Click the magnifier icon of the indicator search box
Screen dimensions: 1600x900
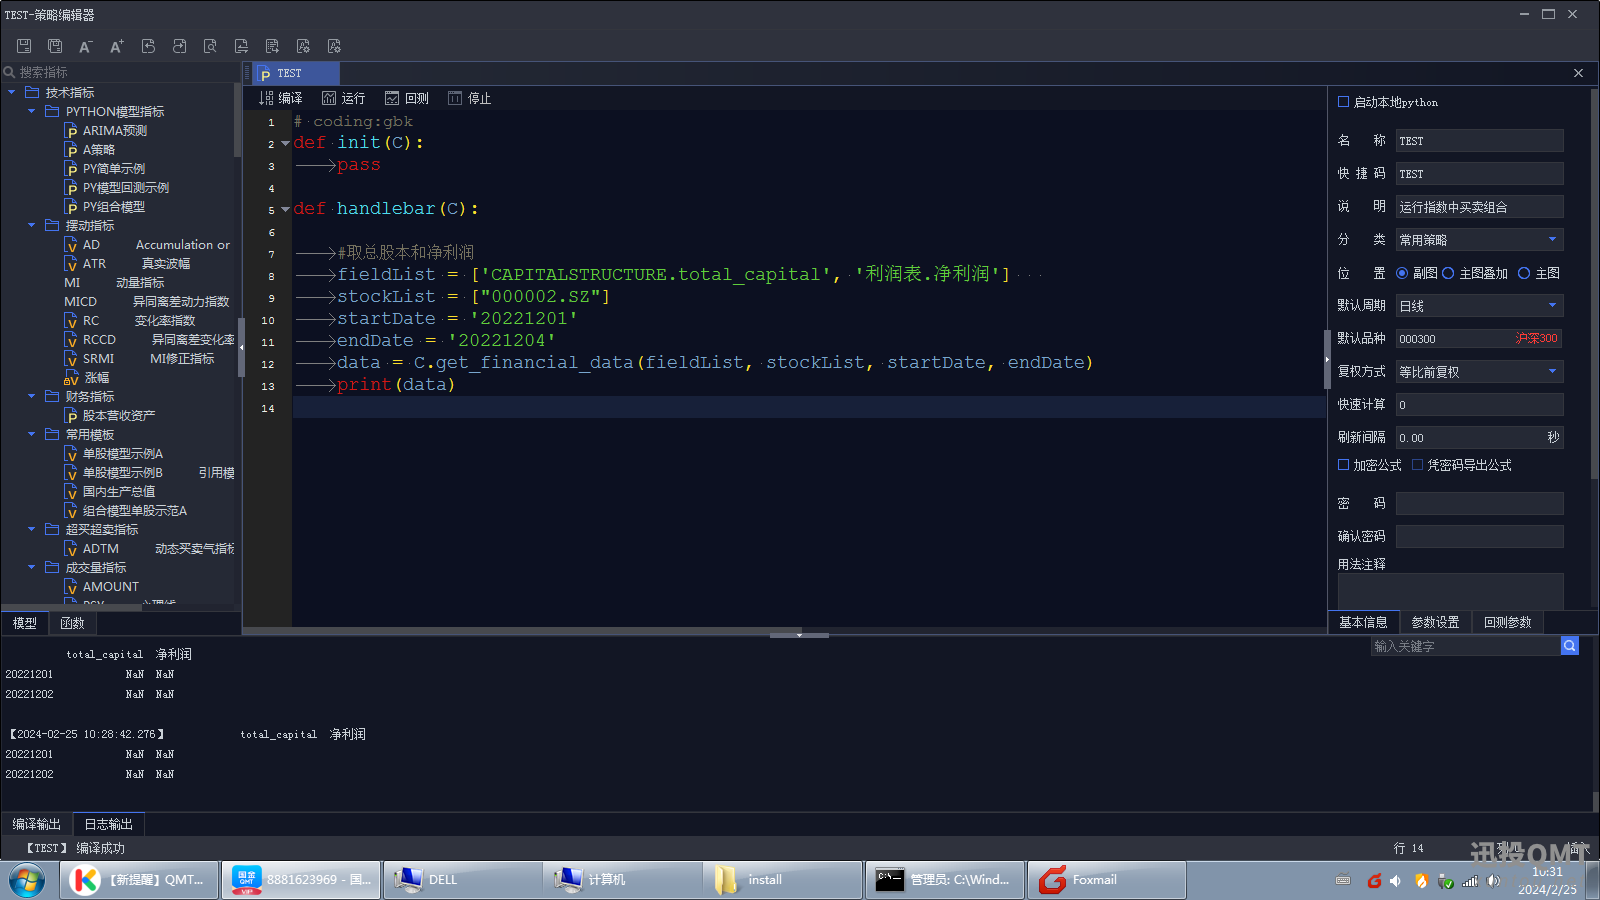10,72
